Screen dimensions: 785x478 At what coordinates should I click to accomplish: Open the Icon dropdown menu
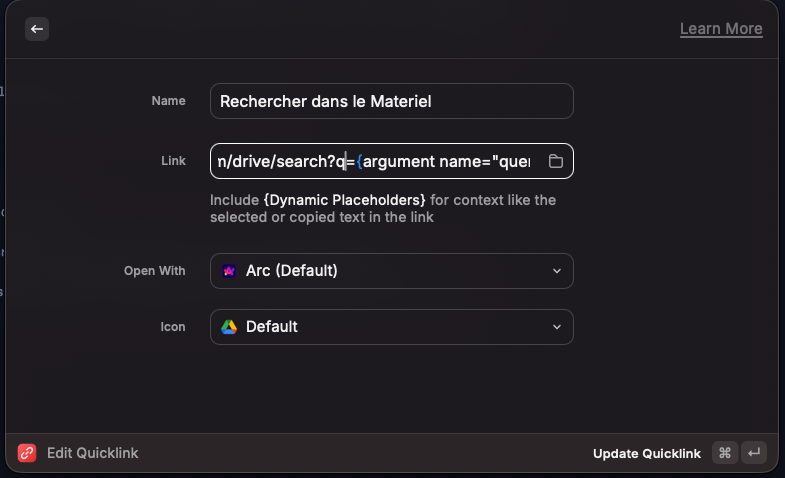[391, 327]
